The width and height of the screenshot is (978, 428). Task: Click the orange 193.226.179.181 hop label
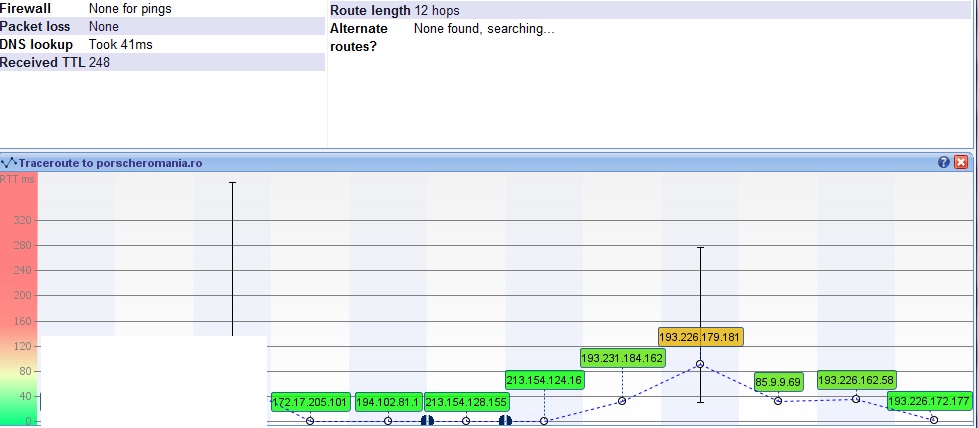[x=701, y=337]
